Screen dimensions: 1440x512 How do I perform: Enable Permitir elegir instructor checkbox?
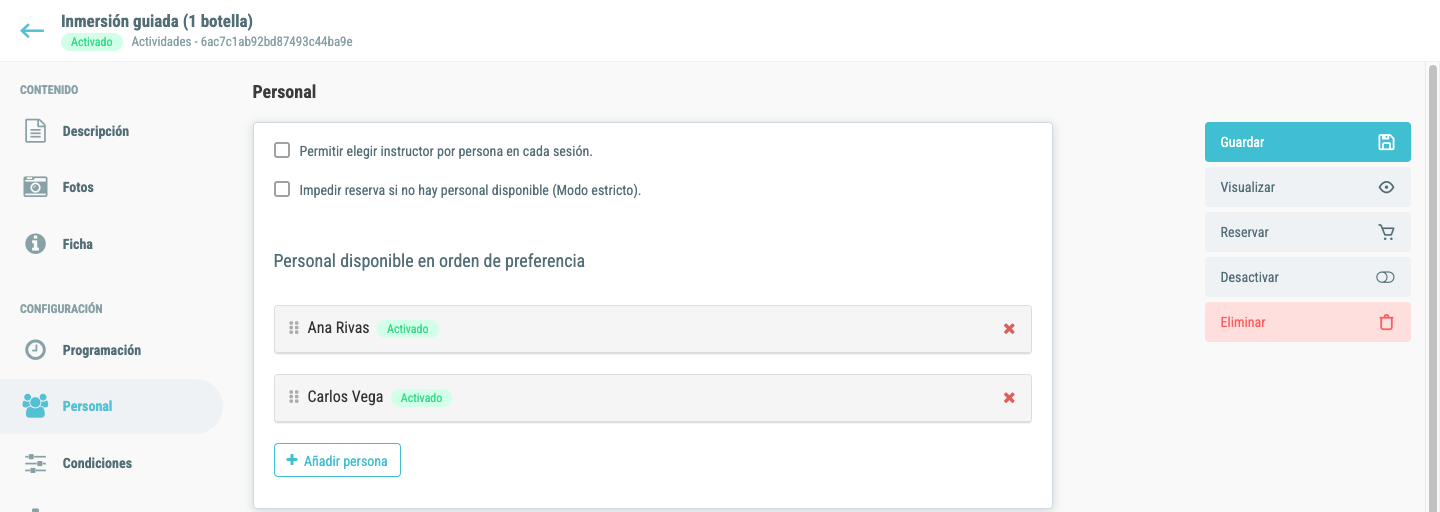coord(282,151)
